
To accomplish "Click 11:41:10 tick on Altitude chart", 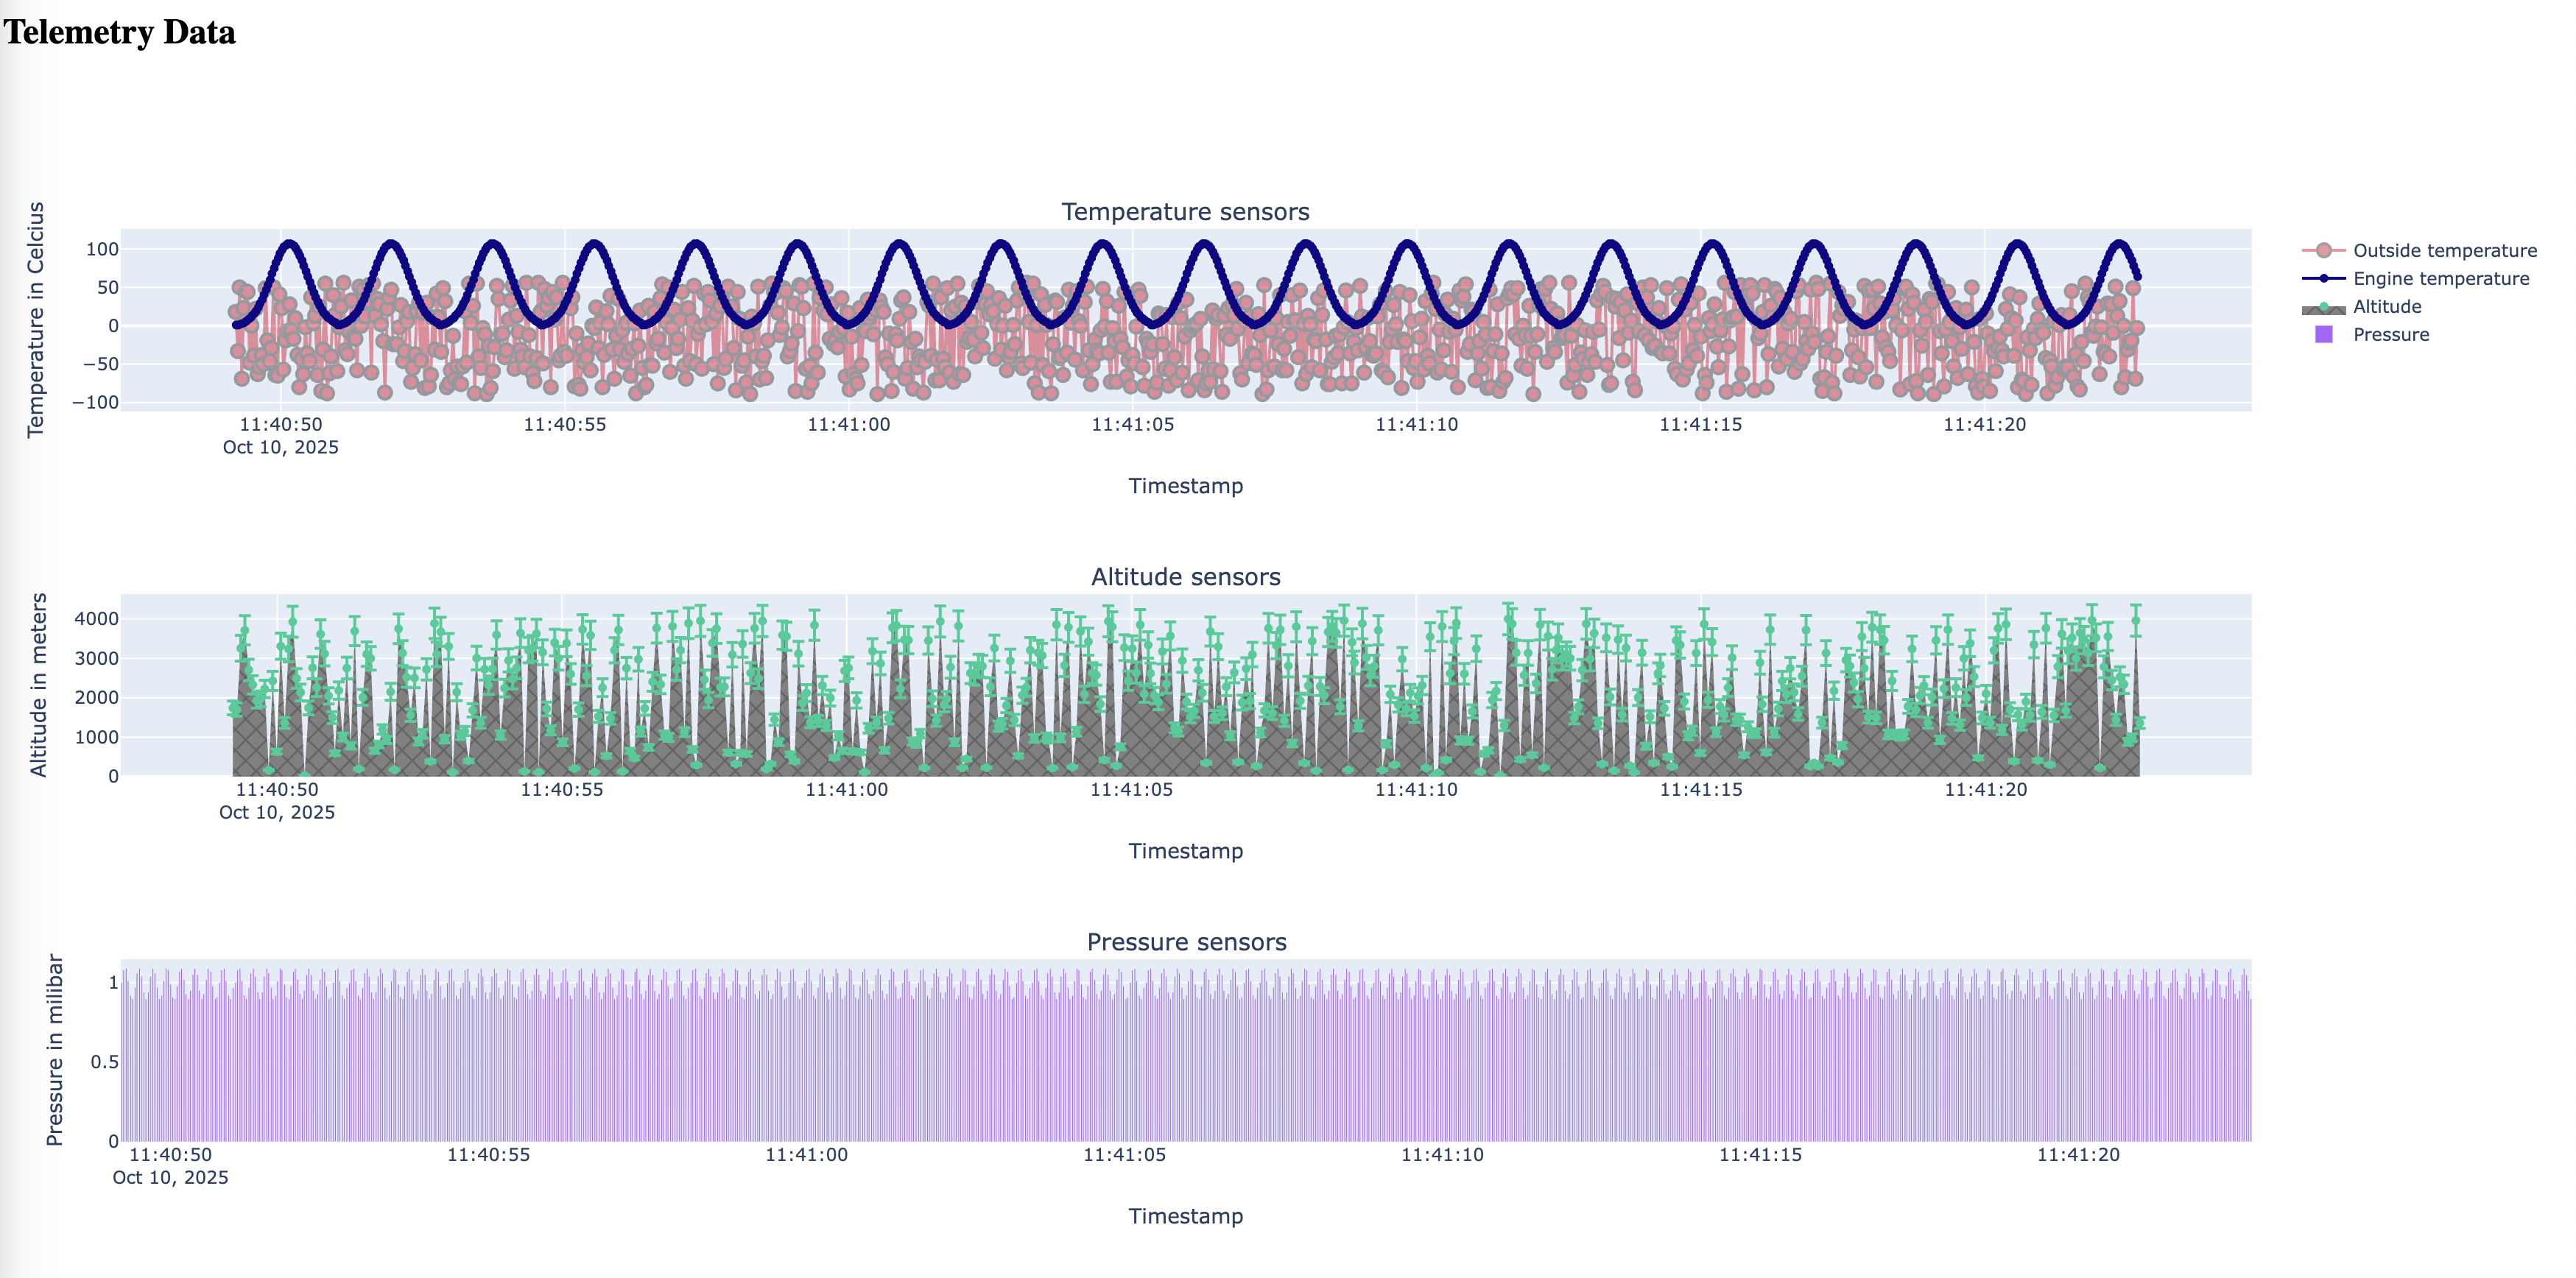I will click(x=1416, y=790).
